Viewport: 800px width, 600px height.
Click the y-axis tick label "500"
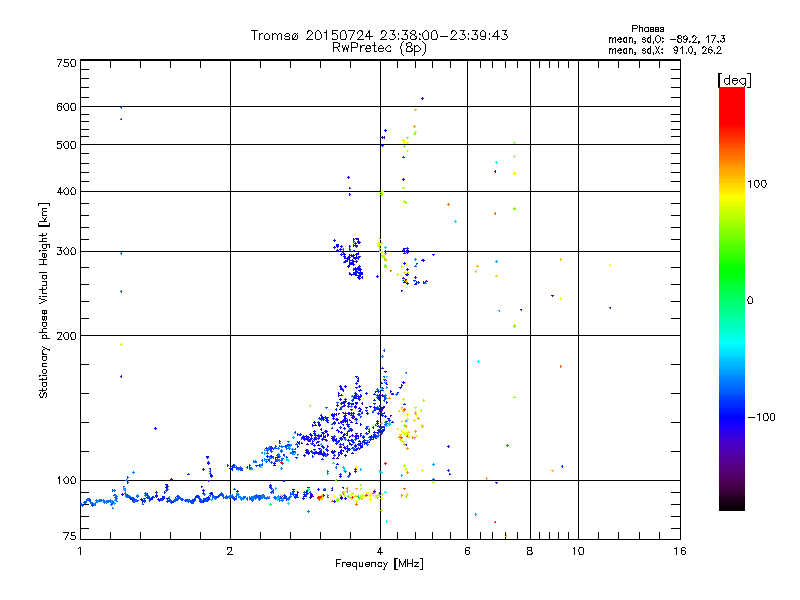[x=66, y=145]
